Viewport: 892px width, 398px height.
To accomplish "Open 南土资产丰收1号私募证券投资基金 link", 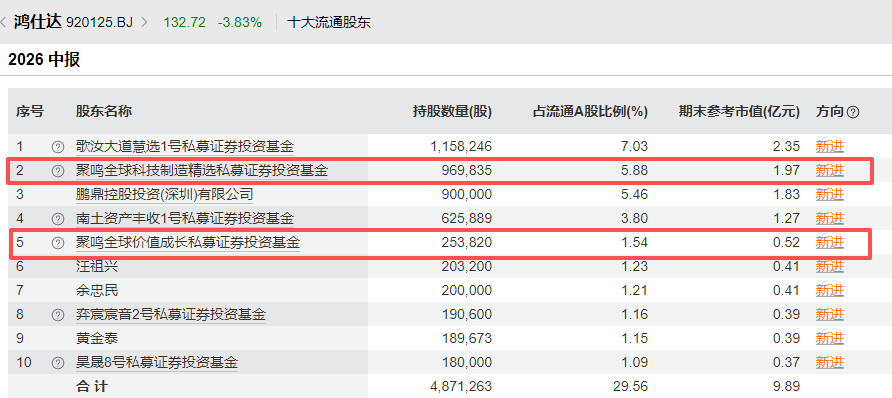I will tap(185, 218).
